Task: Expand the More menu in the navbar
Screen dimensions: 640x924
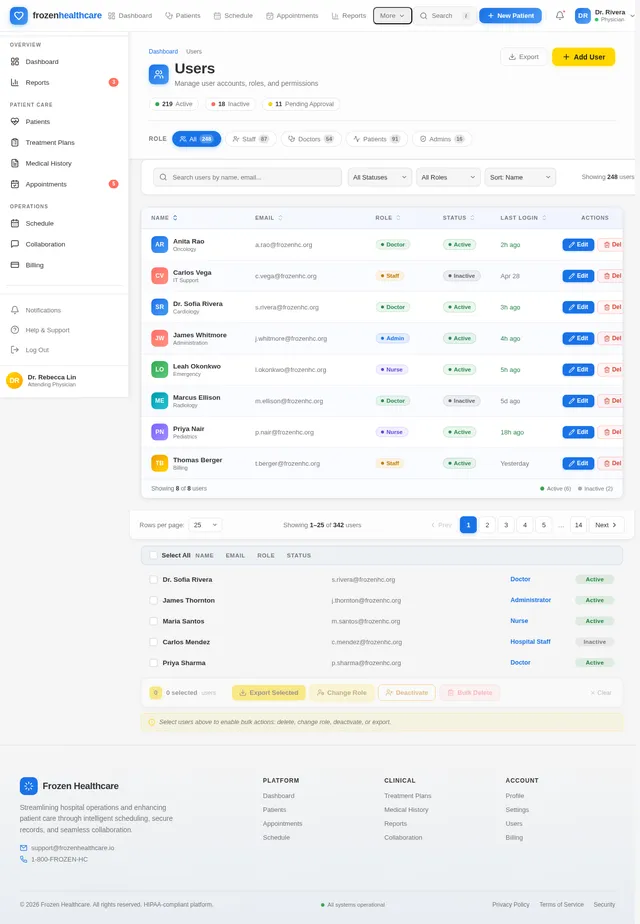Action: 392,16
